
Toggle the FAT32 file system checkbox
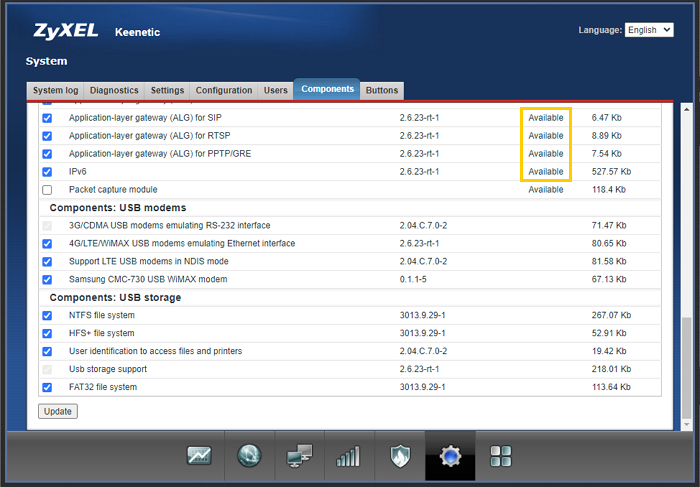point(47,388)
